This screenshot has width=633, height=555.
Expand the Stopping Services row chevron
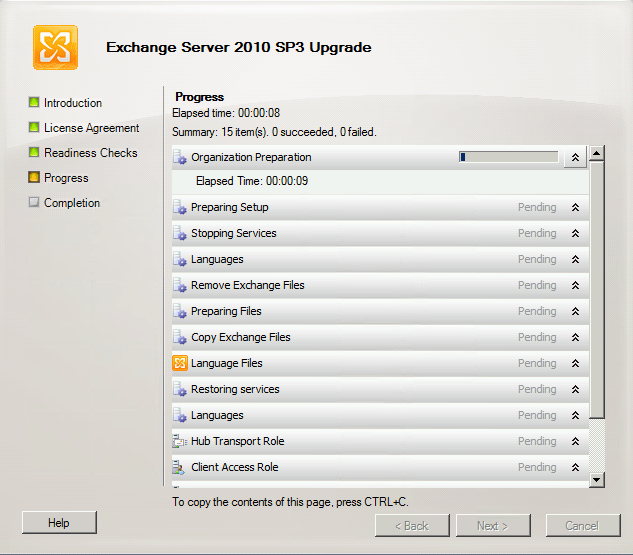(575, 233)
